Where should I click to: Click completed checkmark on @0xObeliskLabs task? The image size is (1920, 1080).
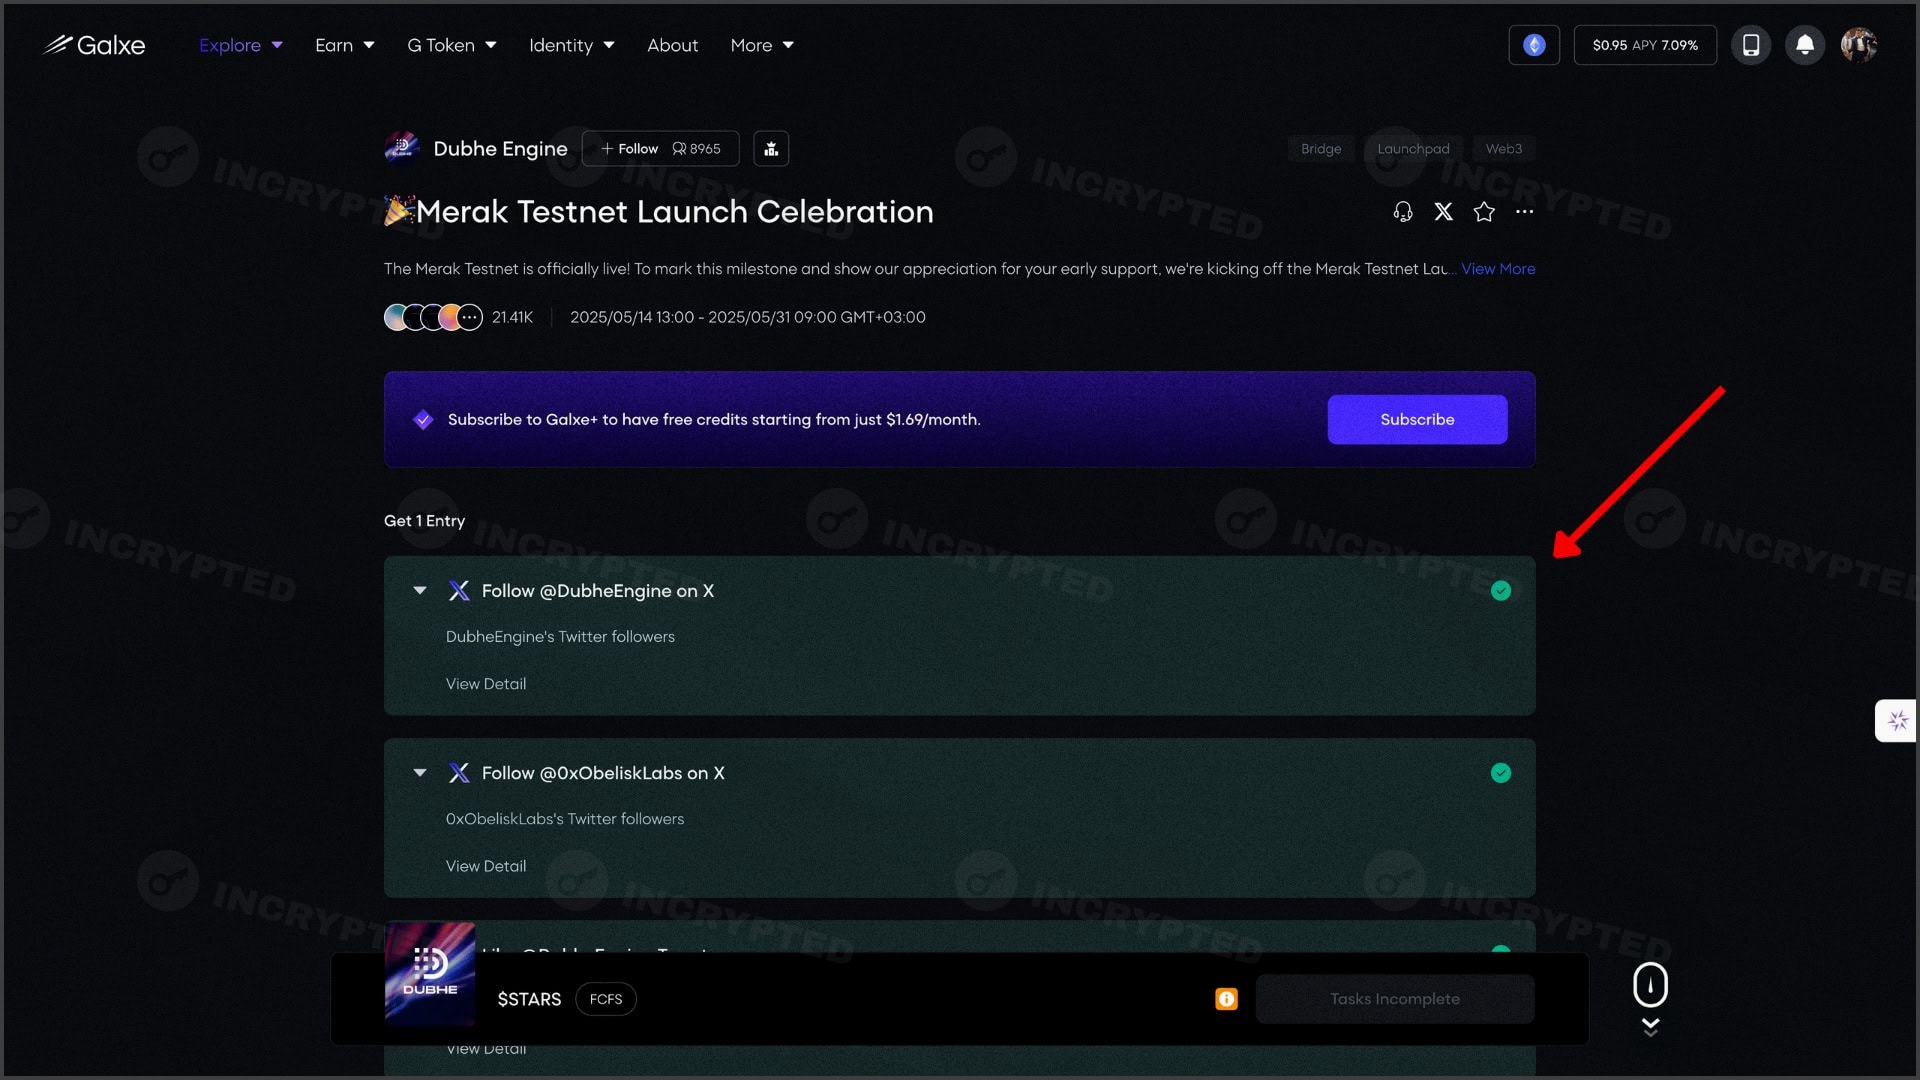coord(1501,773)
